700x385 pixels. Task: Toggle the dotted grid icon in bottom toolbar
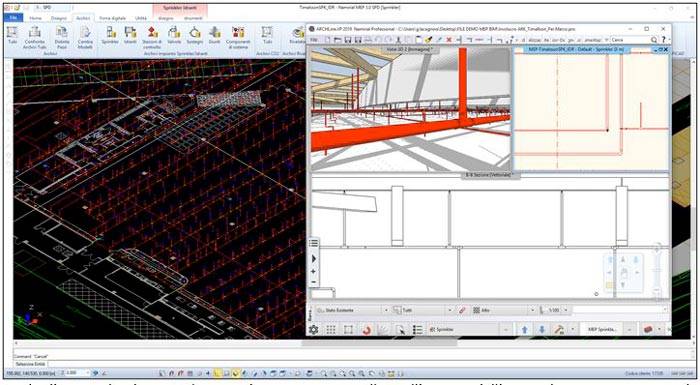pyautogui.click(x=331, y=330)
